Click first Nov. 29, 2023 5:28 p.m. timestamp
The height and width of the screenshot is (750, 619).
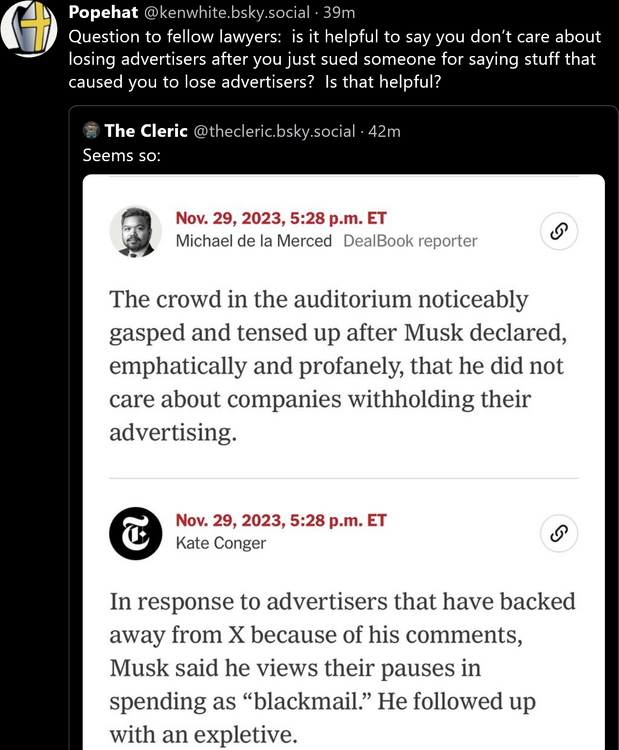point(280,218)
